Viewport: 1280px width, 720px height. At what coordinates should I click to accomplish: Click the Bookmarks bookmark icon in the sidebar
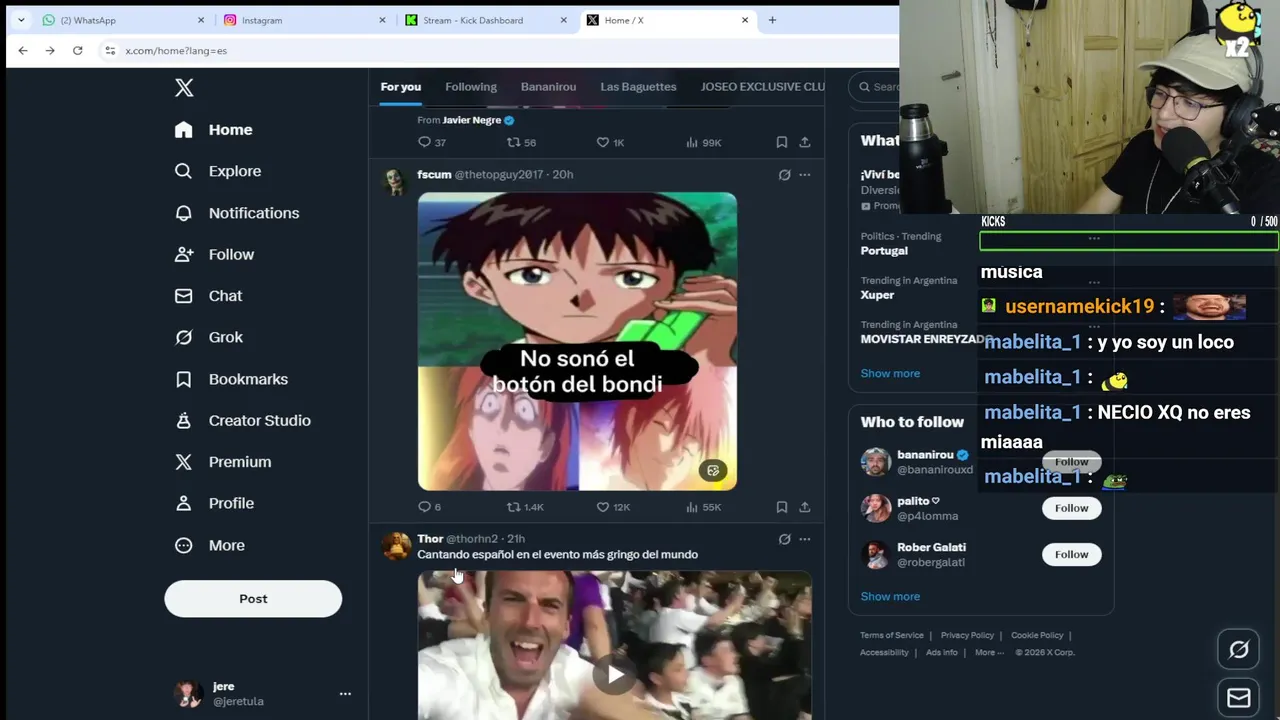184,379
